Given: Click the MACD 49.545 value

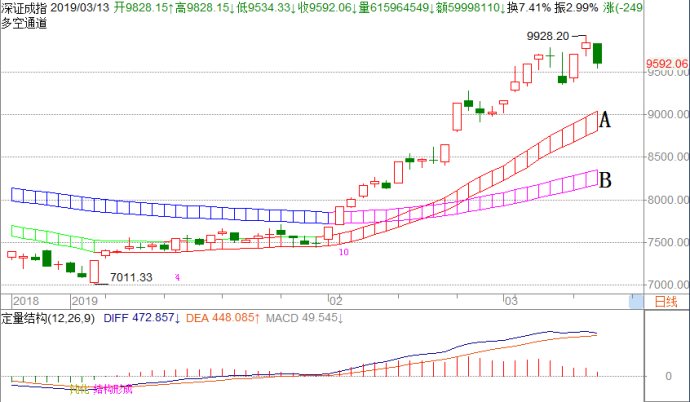Looking at the screenshot, I should pos(304,318).
